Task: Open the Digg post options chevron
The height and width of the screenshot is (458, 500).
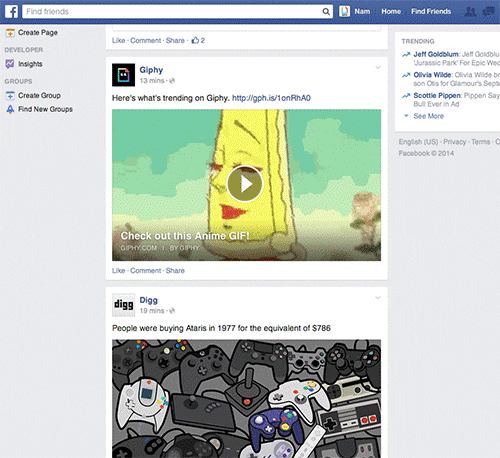Action: click(378, 298)
